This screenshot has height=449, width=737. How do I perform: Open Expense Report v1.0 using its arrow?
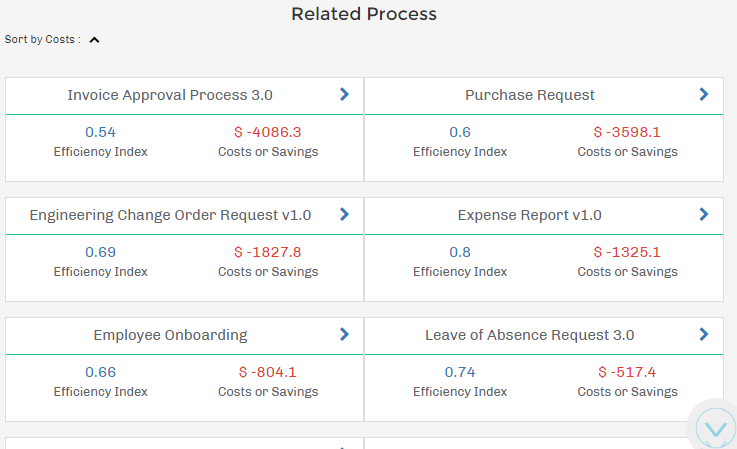tap(704, 214)
